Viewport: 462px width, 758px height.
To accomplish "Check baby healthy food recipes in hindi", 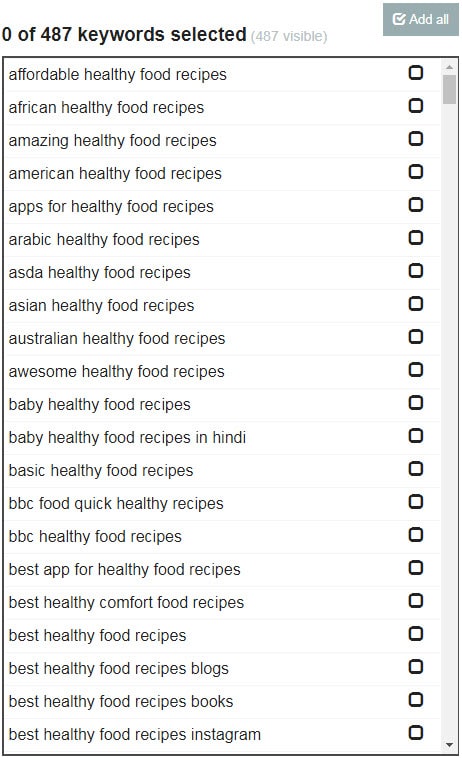I will click(416, 436).
